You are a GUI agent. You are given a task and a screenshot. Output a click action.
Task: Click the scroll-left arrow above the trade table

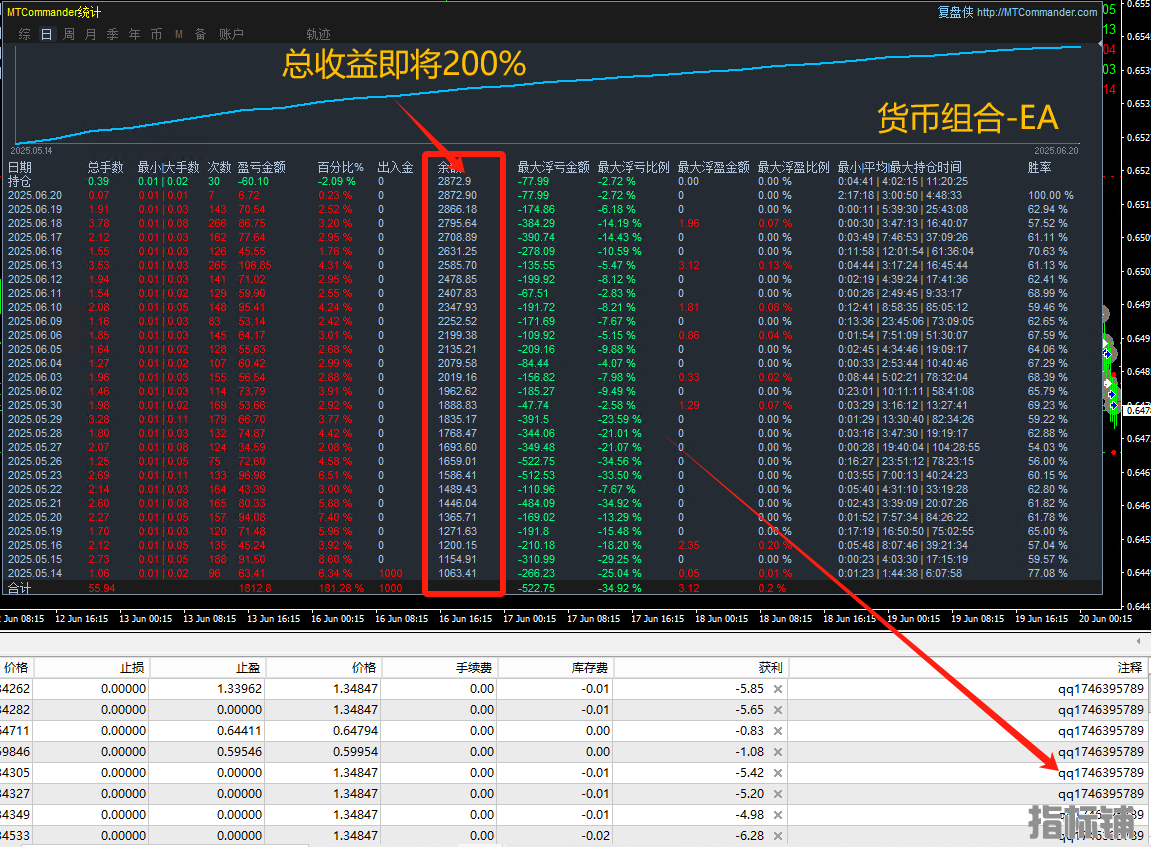click(x=1139, y=641)
